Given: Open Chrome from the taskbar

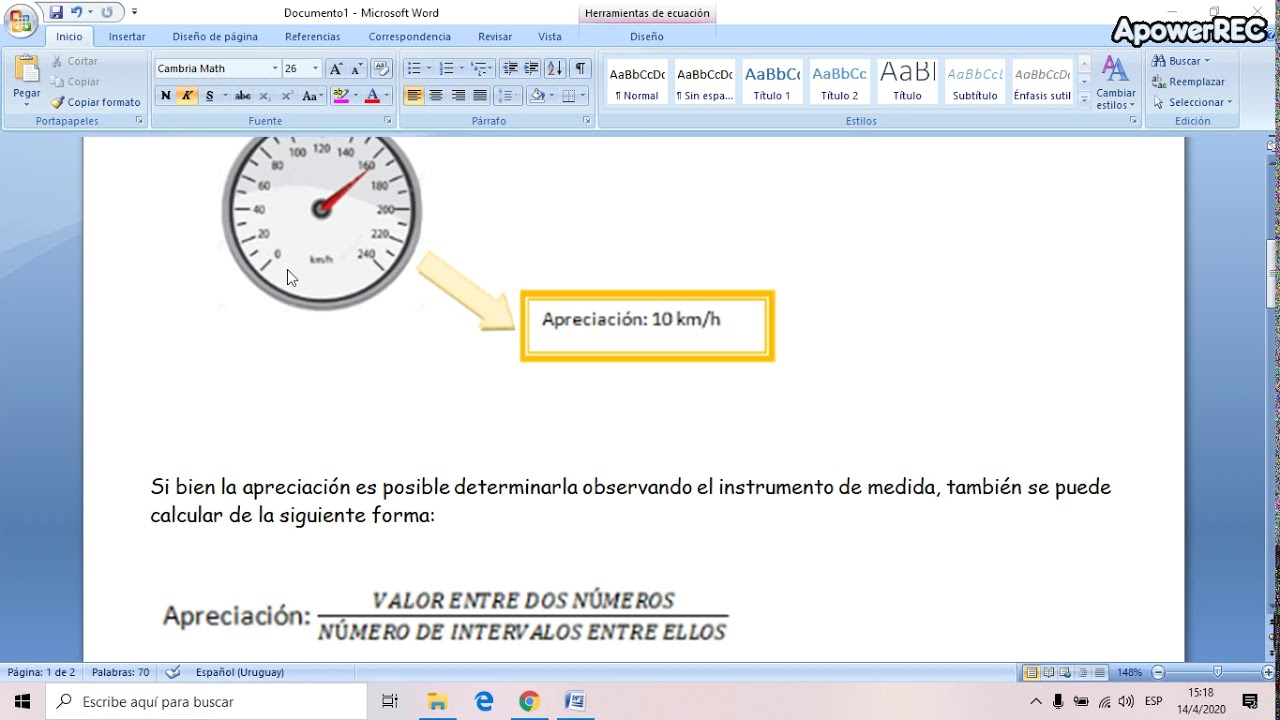Looking at the screenshot, I should (x=529, y=702).
